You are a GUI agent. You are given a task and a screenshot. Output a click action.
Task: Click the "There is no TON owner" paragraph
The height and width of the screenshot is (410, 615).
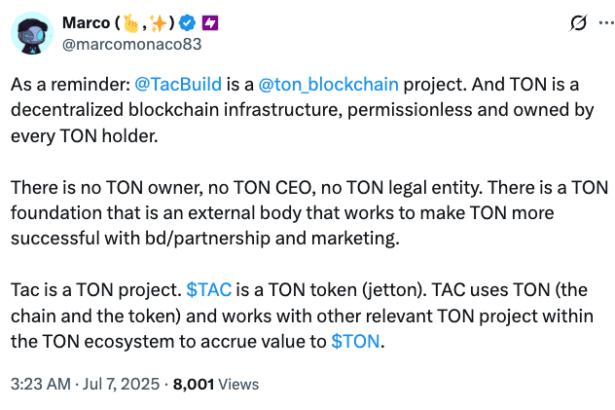click(300, 214)
